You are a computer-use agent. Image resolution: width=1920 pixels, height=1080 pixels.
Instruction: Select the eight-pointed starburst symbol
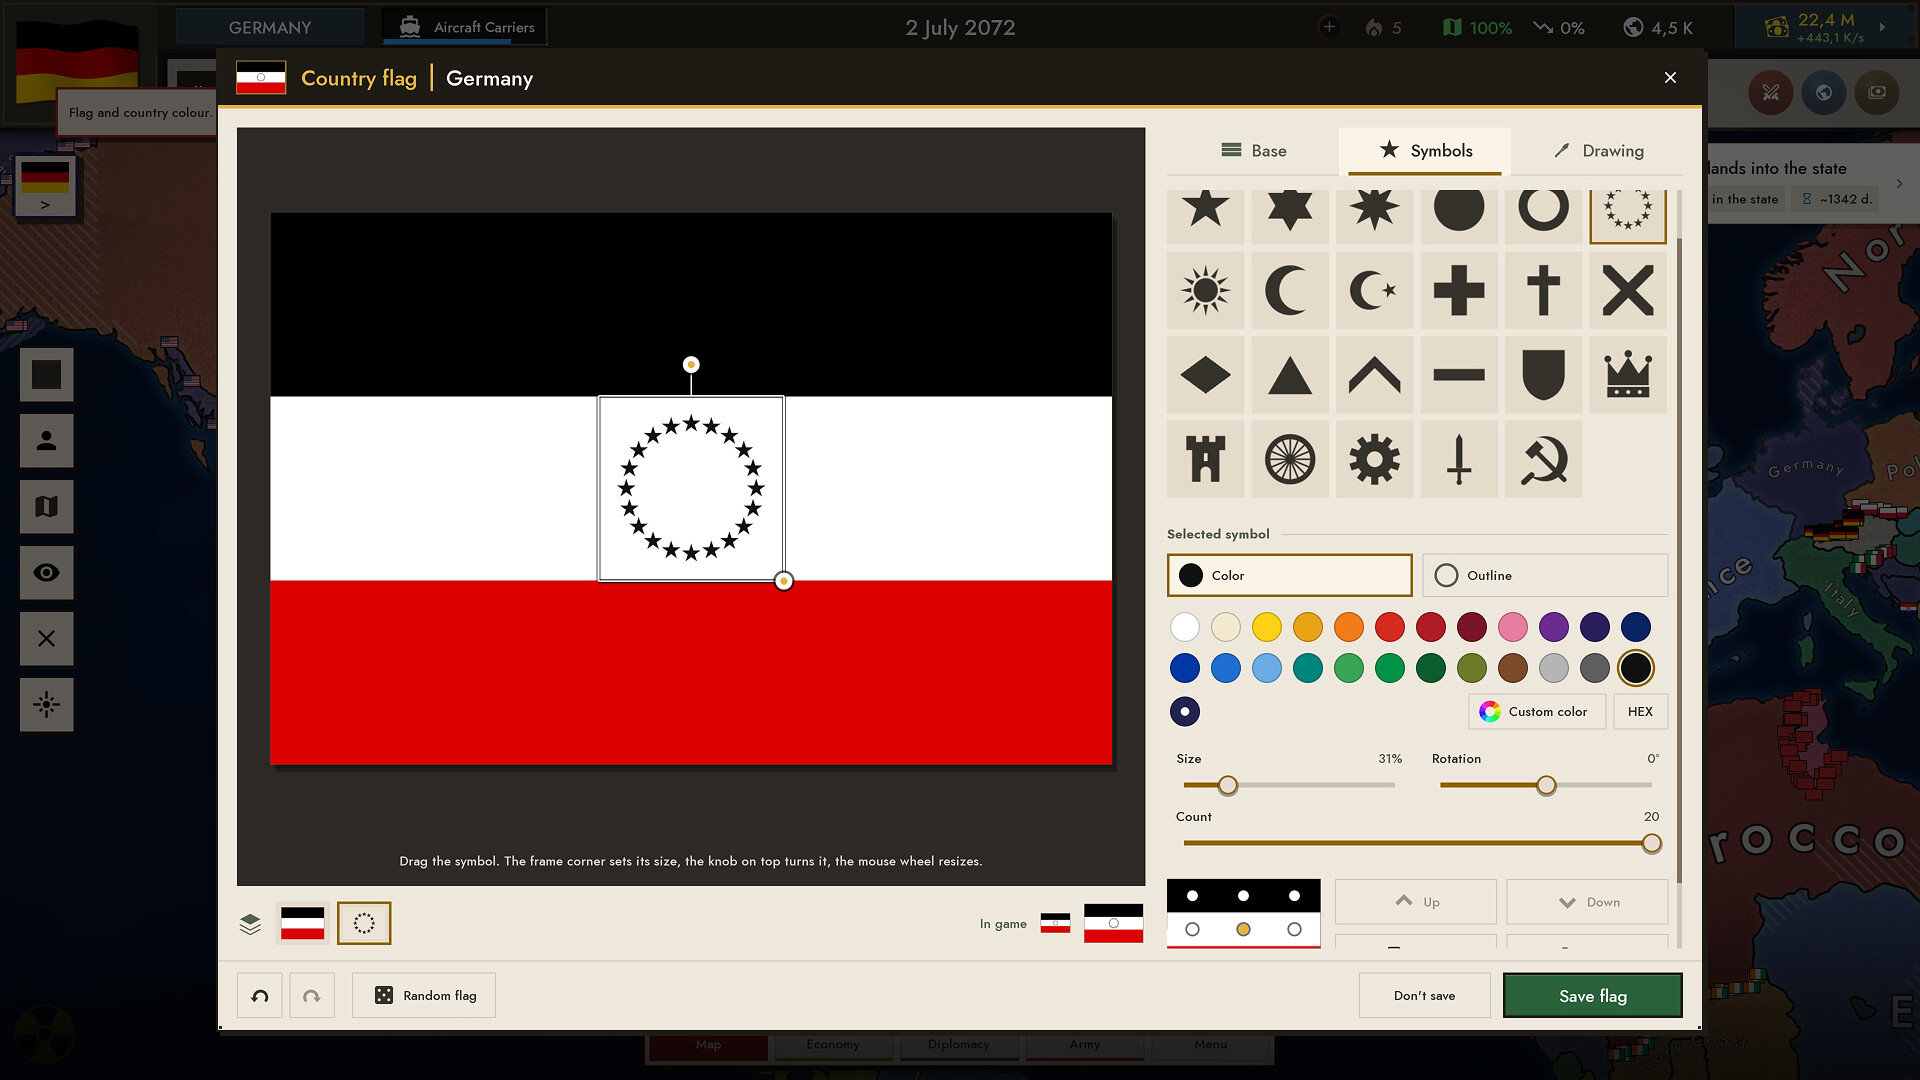pos(1374,215)
